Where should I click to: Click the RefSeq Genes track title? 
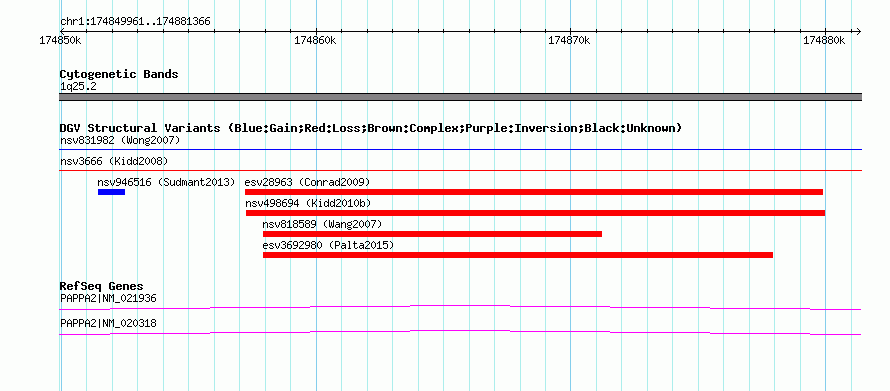click(x=101, y=286)
